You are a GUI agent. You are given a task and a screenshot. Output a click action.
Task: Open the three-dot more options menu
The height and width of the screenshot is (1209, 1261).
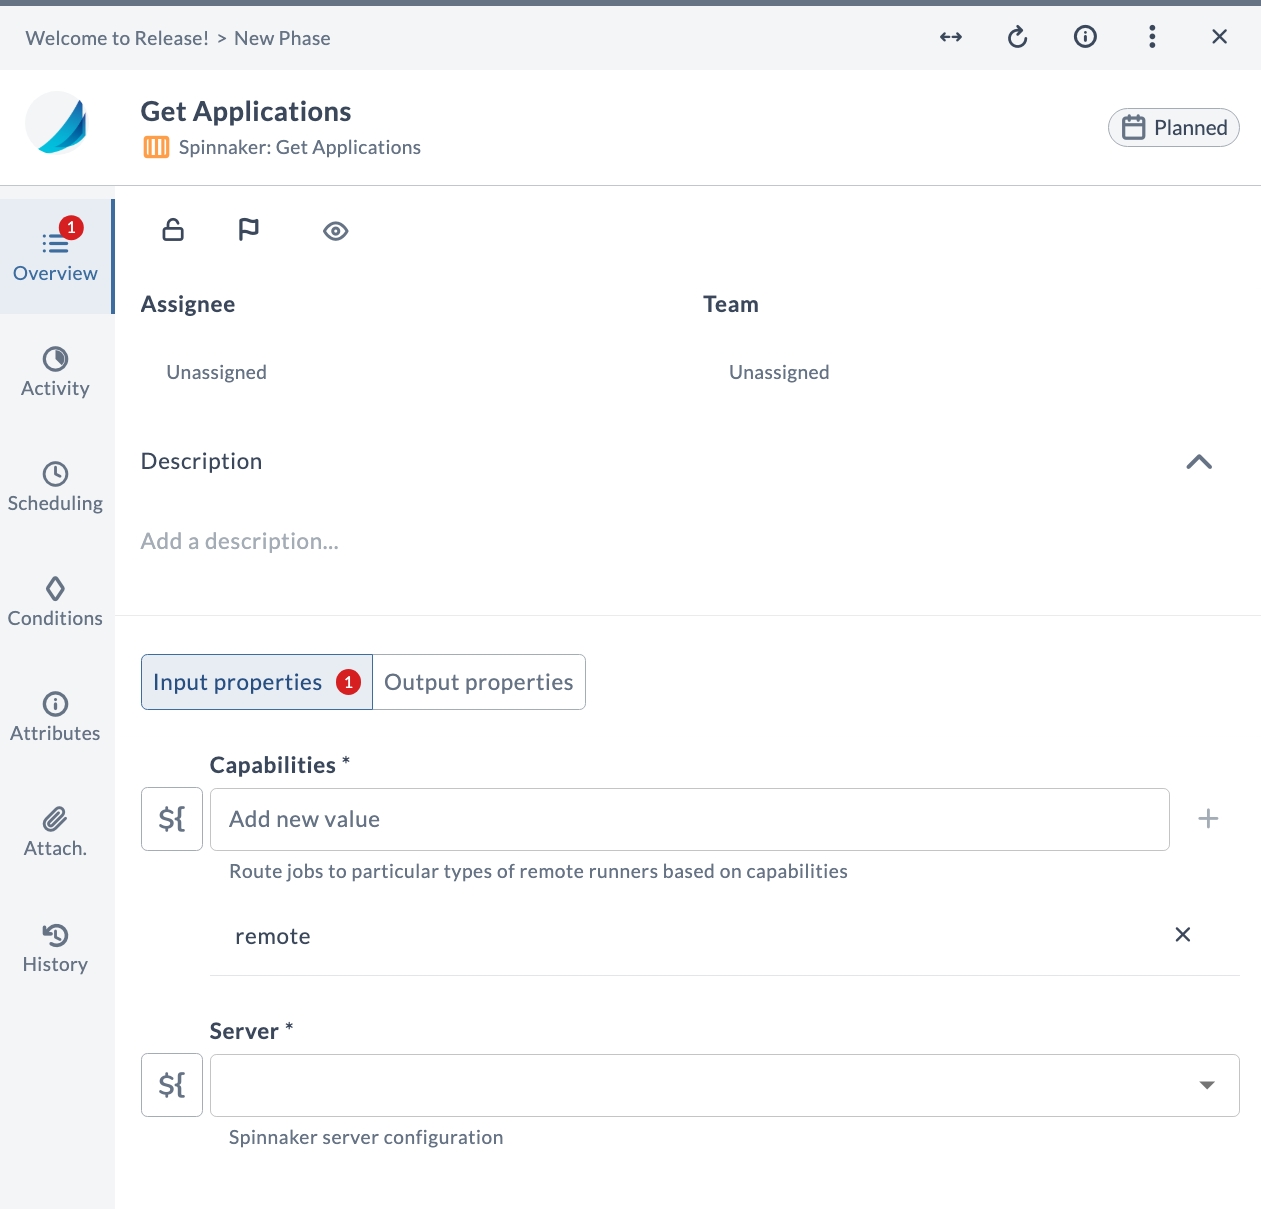click(1152, 38)
